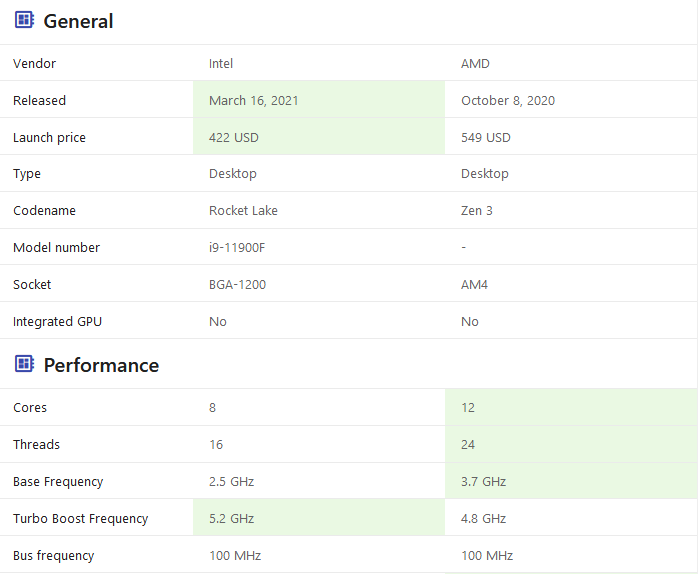Click the Performance section chip icon

point(24,365)
